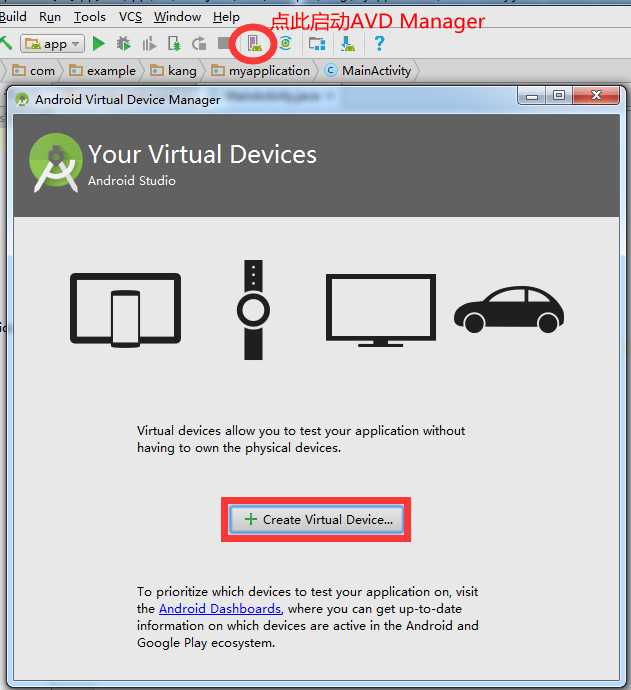Make project with hammer icon
Image resolution: width=631 pixels, height=690 pixels.
tap(6, 43)
